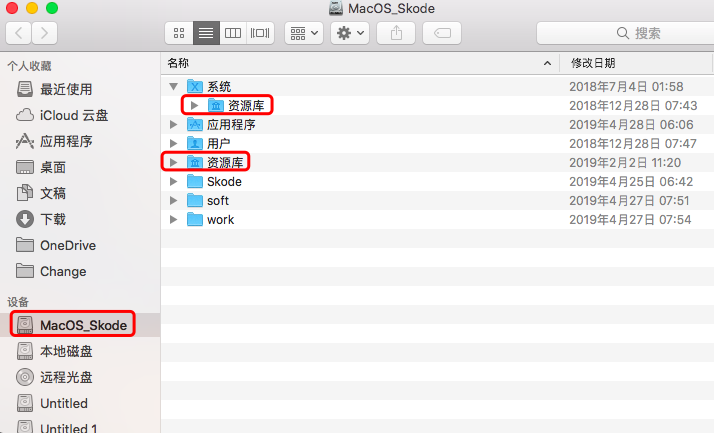Select the 应用程序 folder icon in list
The image size is (714, 433).
pyautogui.click(x=195, y=124)
